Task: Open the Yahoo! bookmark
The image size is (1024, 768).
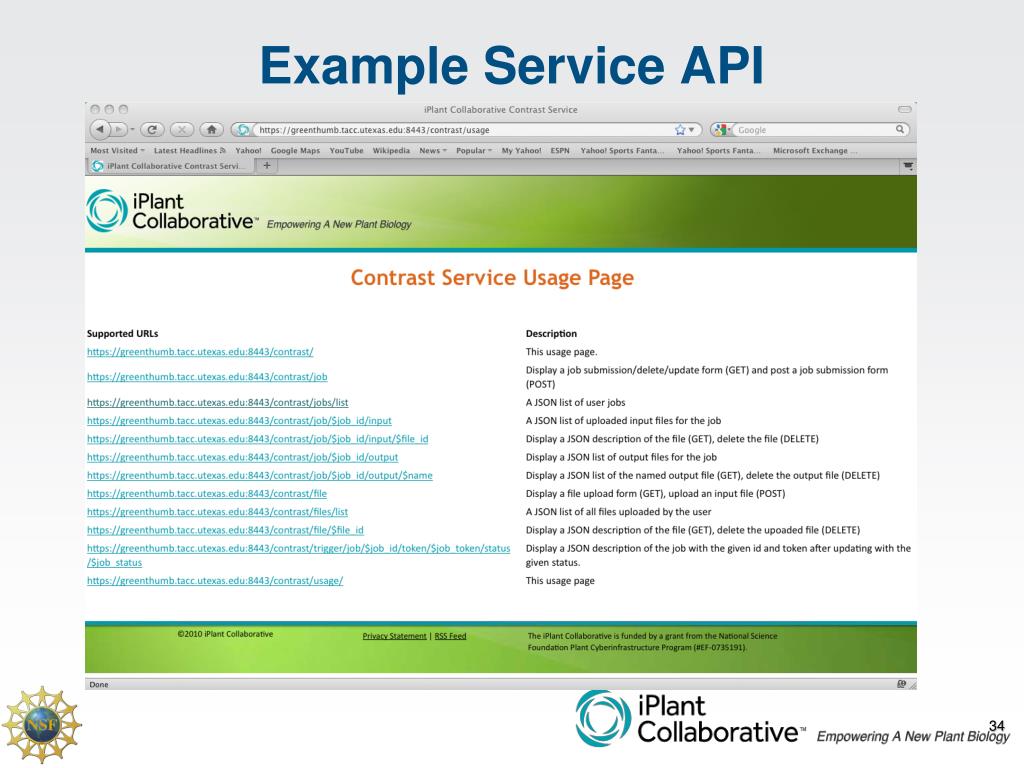Action: tap(248, 150)
